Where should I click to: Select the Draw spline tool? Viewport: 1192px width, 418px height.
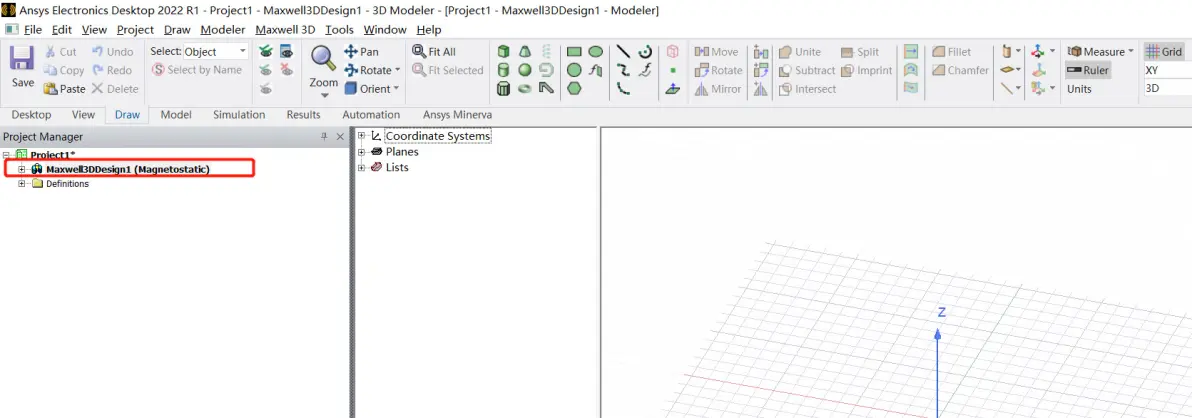click(x=623, y=70)
